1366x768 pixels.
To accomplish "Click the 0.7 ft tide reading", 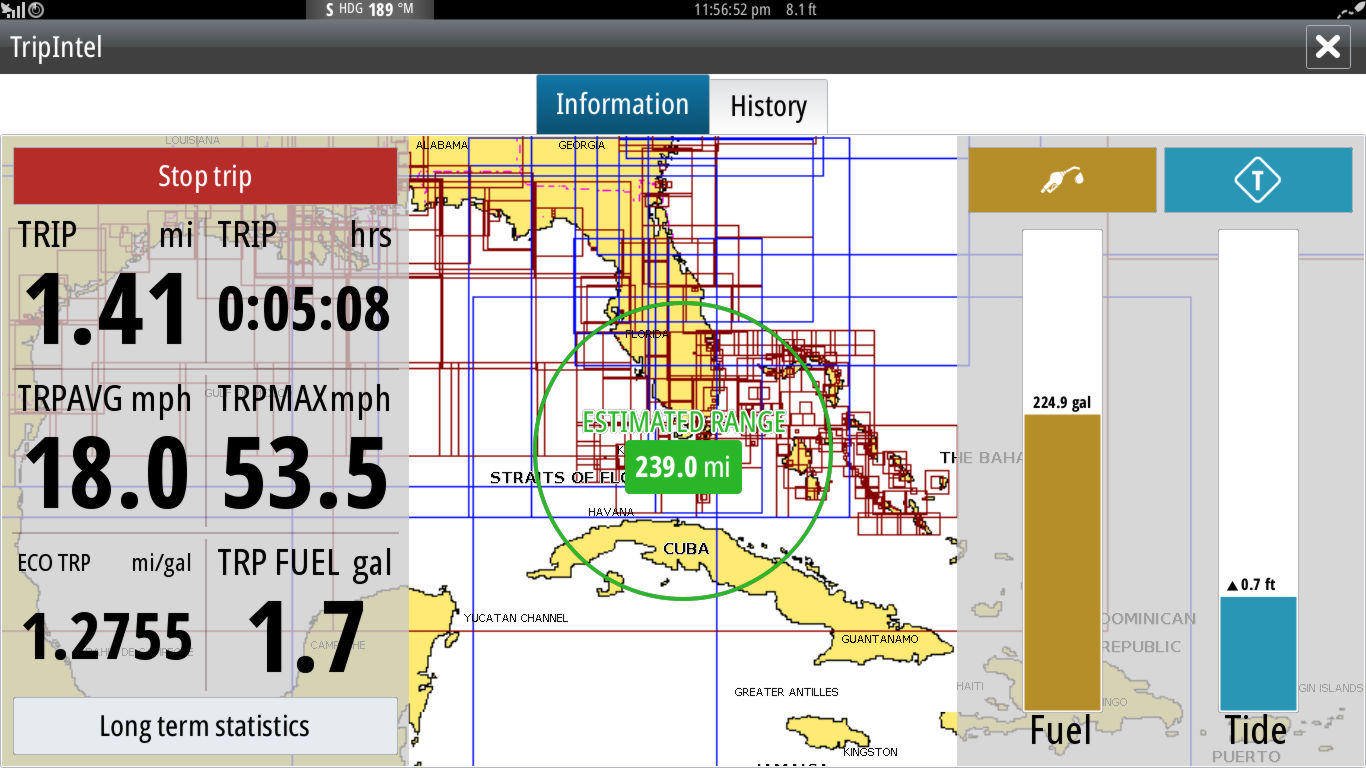I will pyautogui.click(x=1251, y=585).
